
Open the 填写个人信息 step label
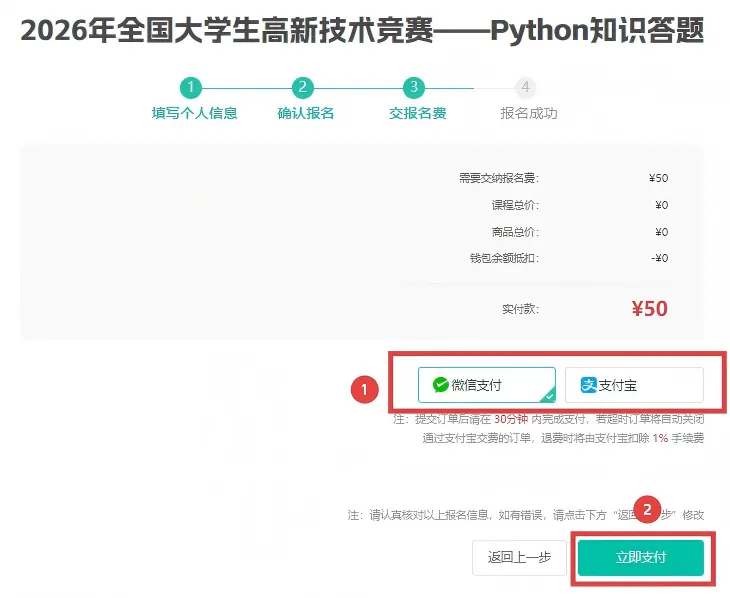pyautogui.click(x=195, y=113)
